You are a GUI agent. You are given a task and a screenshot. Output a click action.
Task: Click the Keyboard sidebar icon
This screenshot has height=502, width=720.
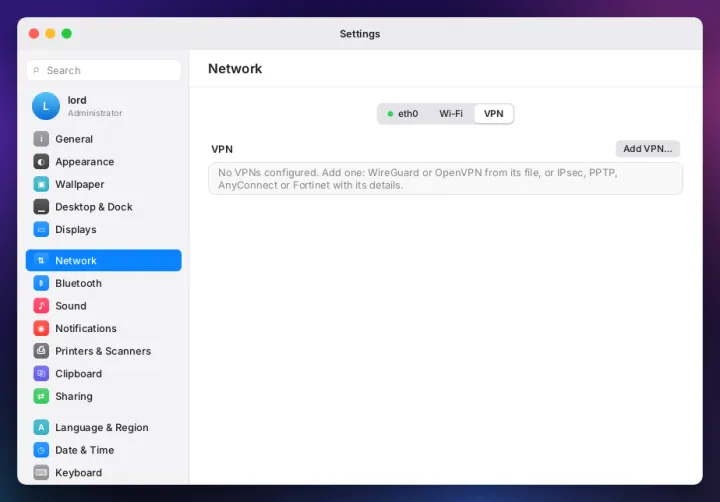click(x=41, y=472)
